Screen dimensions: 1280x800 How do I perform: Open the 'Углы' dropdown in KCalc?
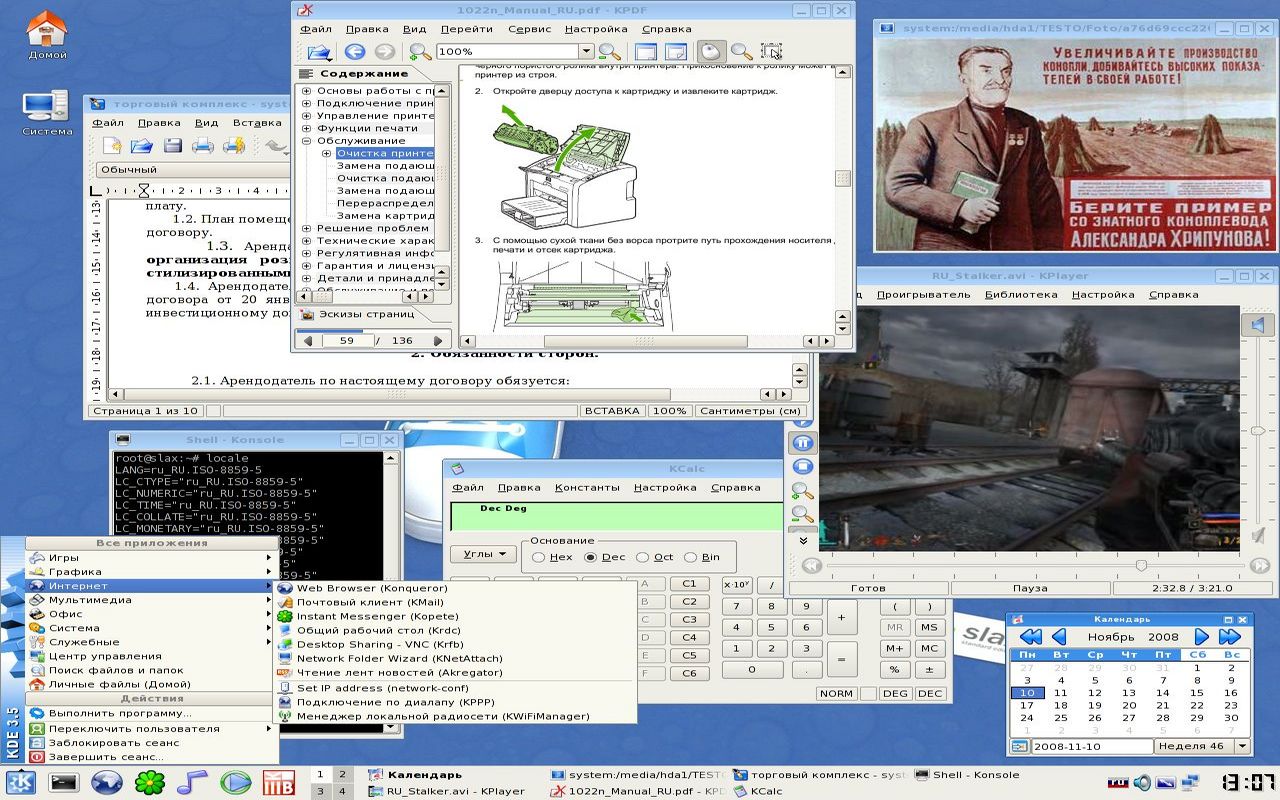(x=483, y=554)
